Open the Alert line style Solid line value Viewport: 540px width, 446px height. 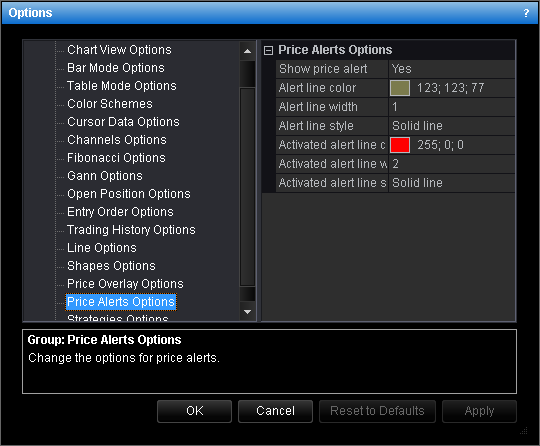(x=451, y=126)
